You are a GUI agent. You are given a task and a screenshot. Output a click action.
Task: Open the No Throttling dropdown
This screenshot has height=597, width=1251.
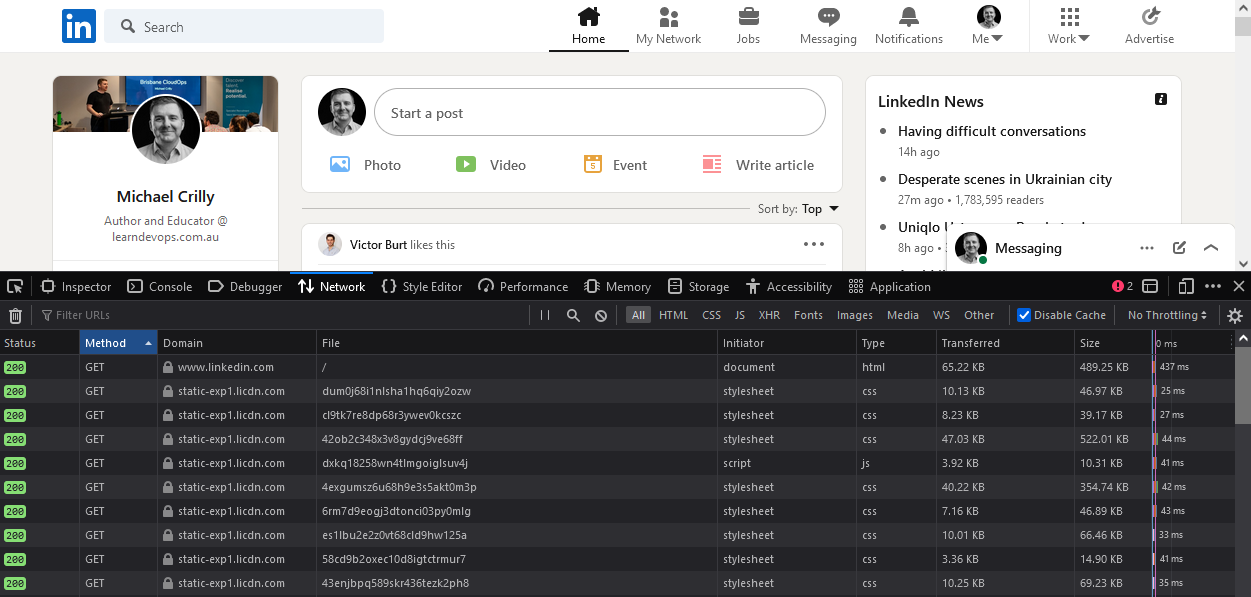[1166, 314]
